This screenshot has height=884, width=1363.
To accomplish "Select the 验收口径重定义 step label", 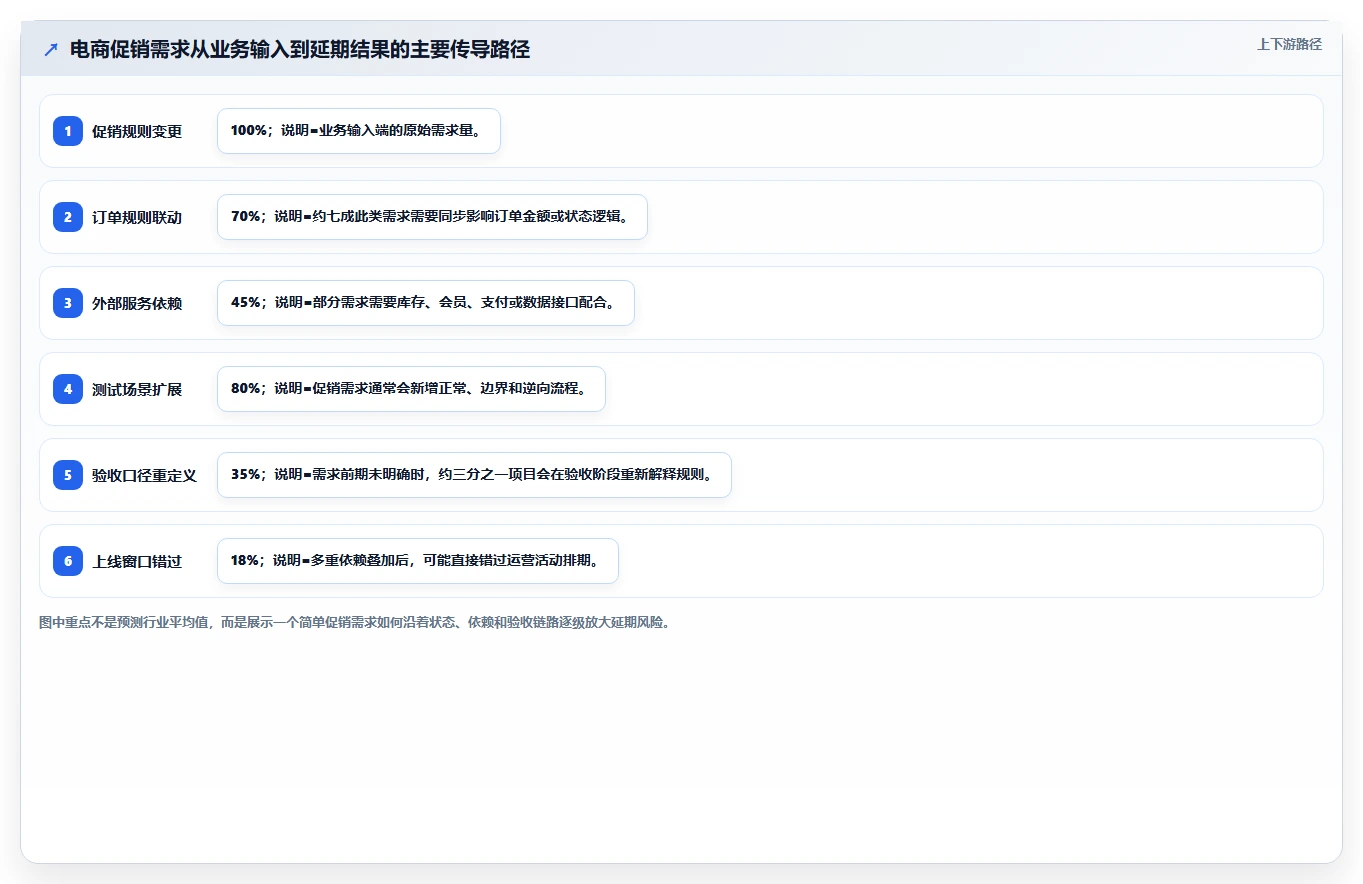I will click(x=145, y=475).
